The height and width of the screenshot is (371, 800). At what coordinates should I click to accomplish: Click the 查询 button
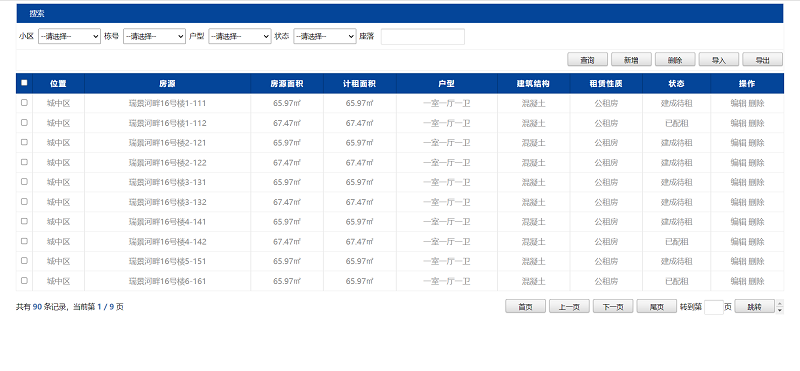coord(588,60)
